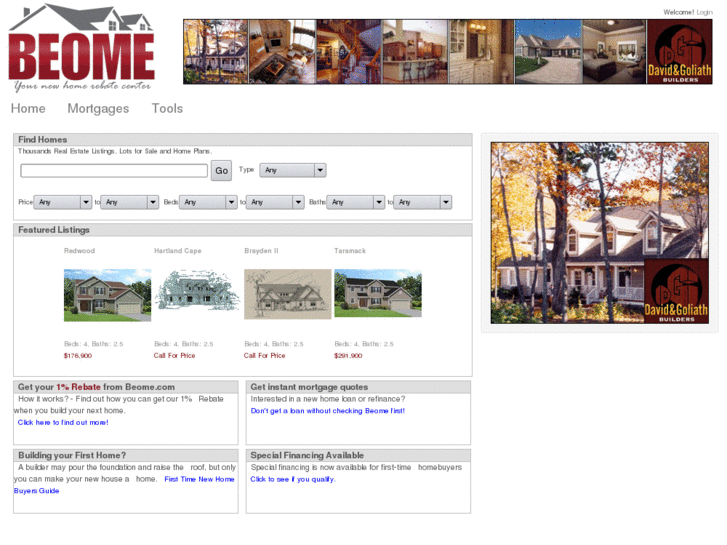Image resolution: width=727 pixels, height=545 pixels.
Task: Open the minimum Beds dropdown
Action: click(208, 202)
